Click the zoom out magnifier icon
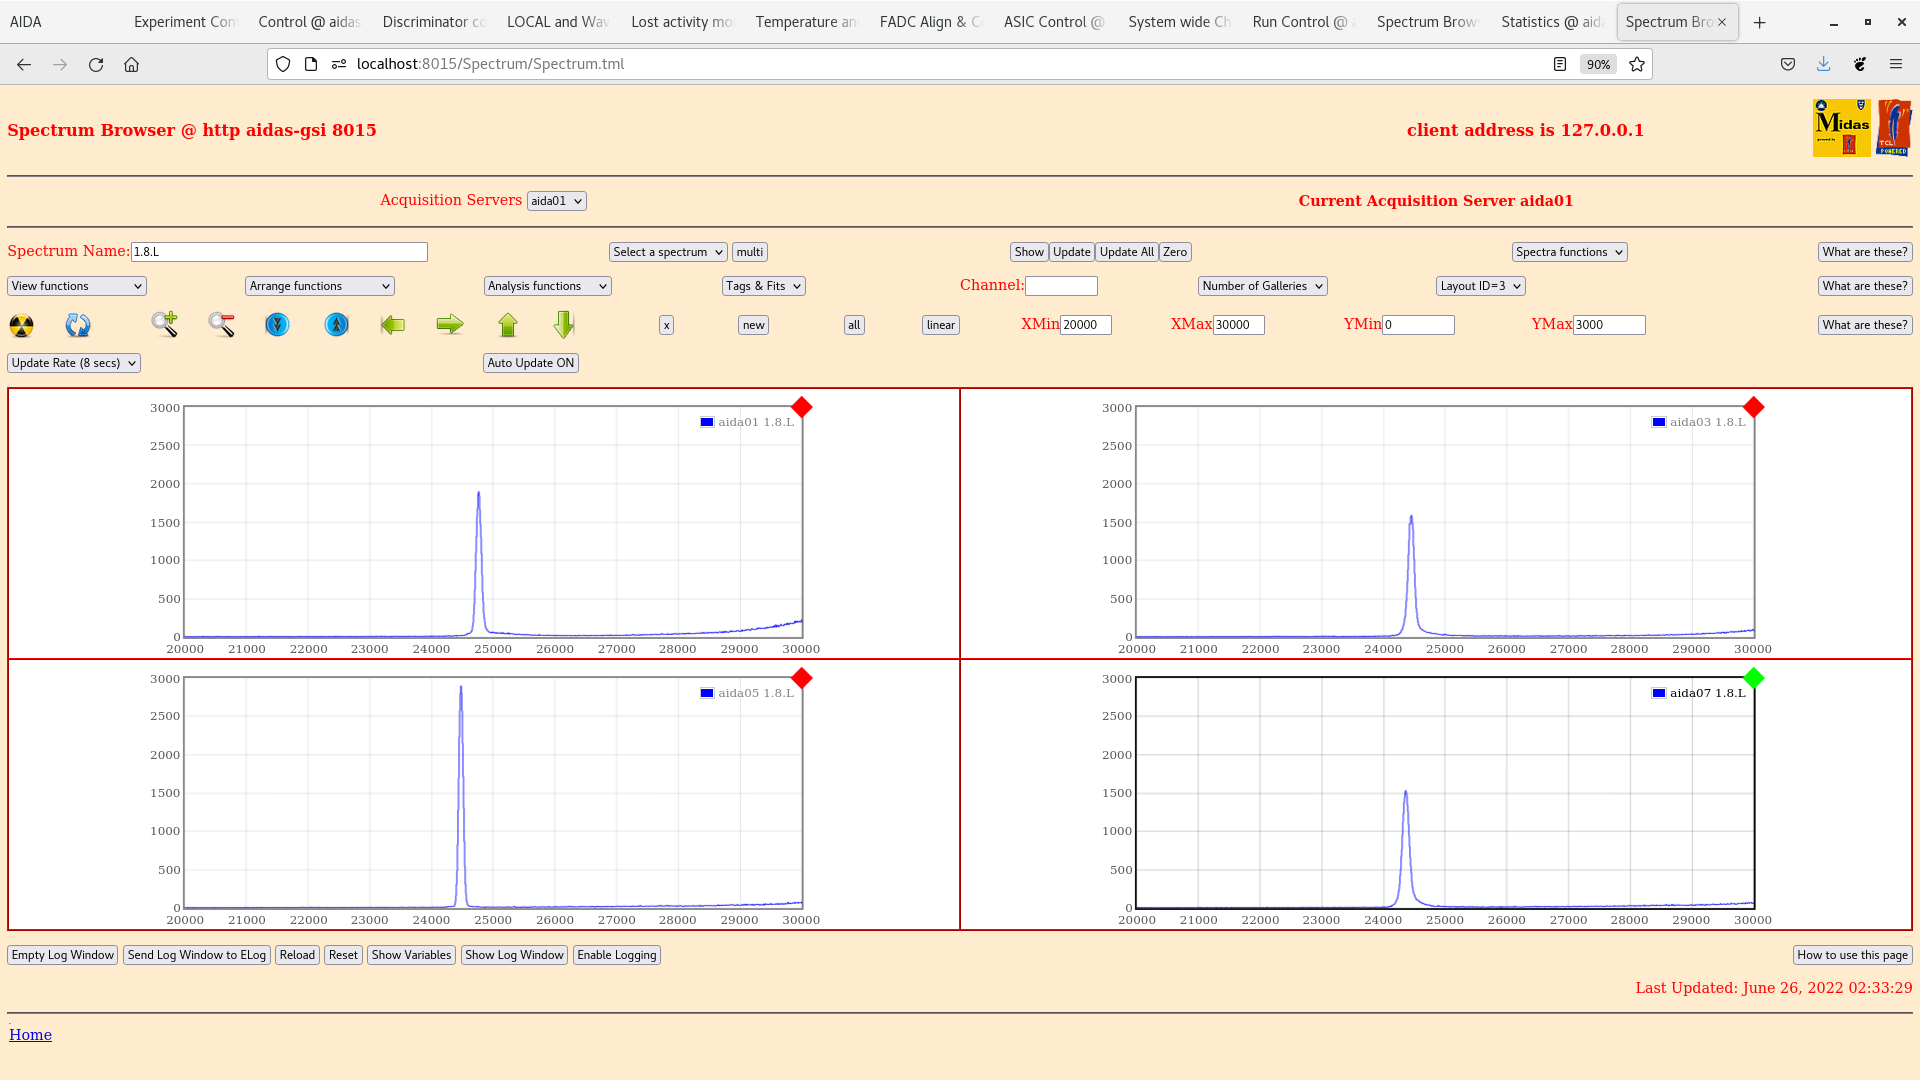The image size is (1920, 1080). [221, 324]
